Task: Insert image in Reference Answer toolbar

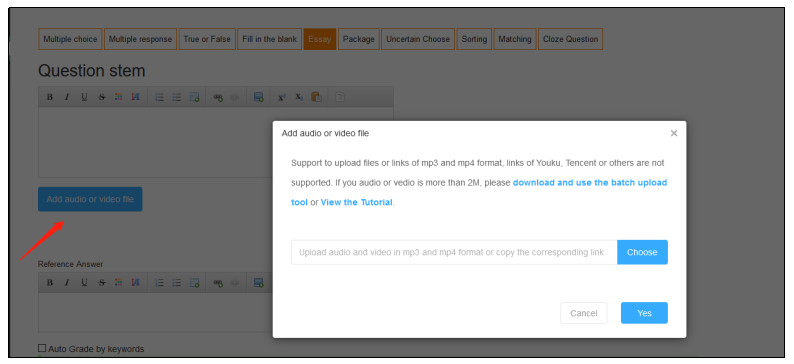Action: click(x=259, y=283)
